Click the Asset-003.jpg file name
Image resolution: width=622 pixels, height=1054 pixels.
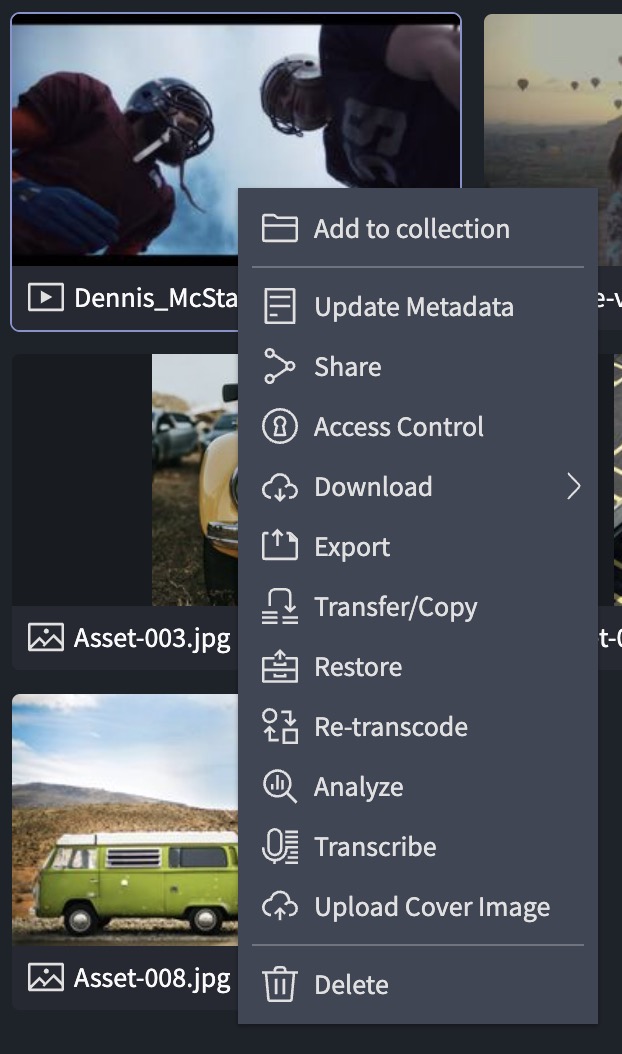152,638
